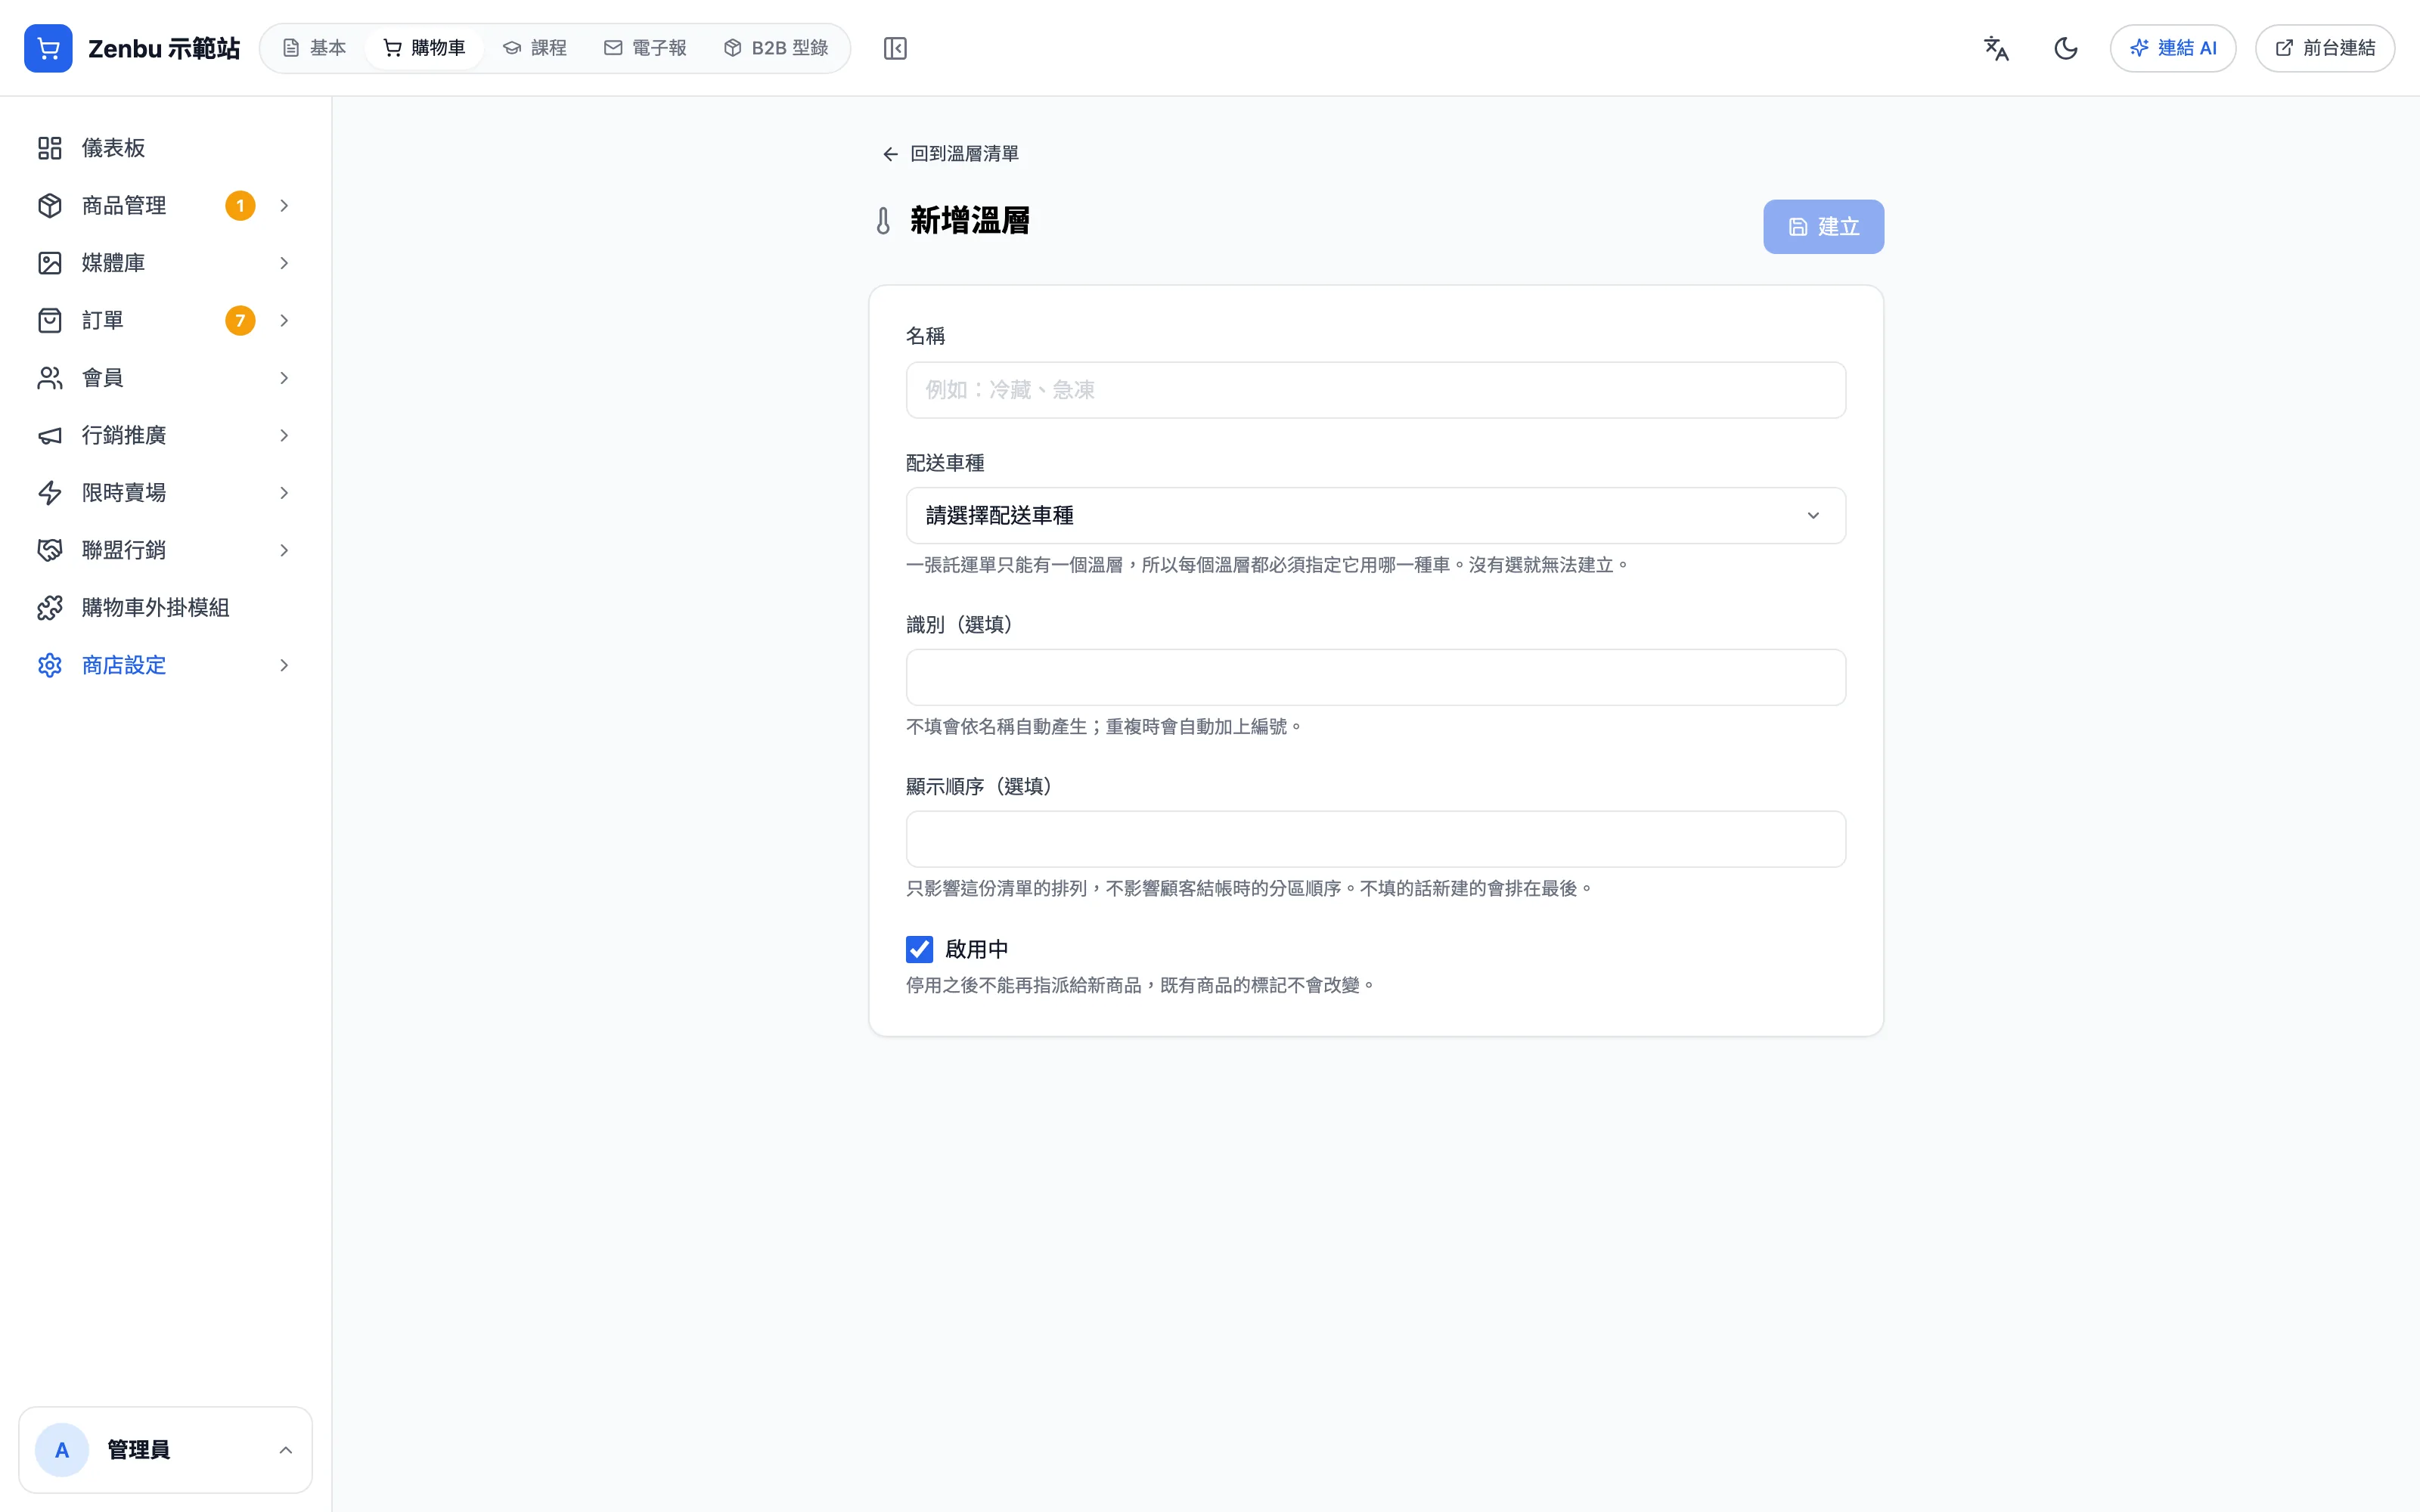
Task: Expand the 聯盟行銷 submenu chevron
Action: tap(284, 550)
